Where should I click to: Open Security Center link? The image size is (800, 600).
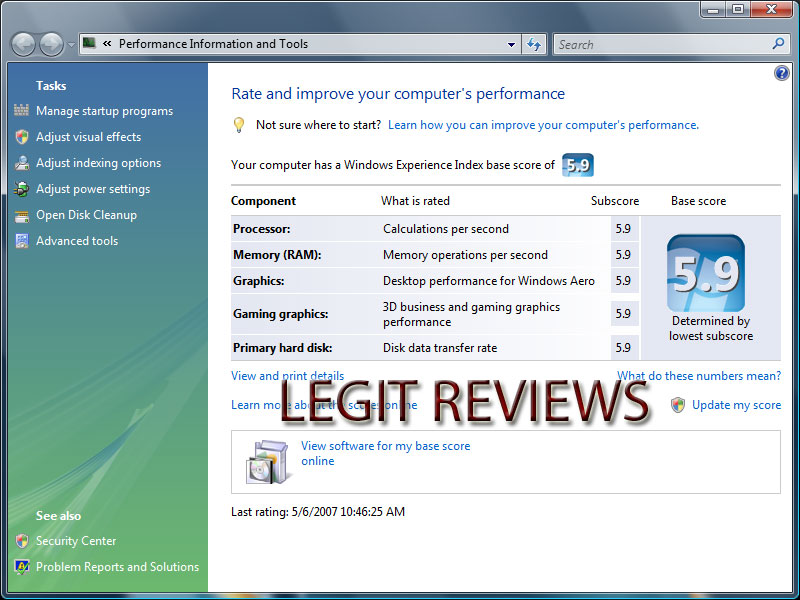(76, 541)
